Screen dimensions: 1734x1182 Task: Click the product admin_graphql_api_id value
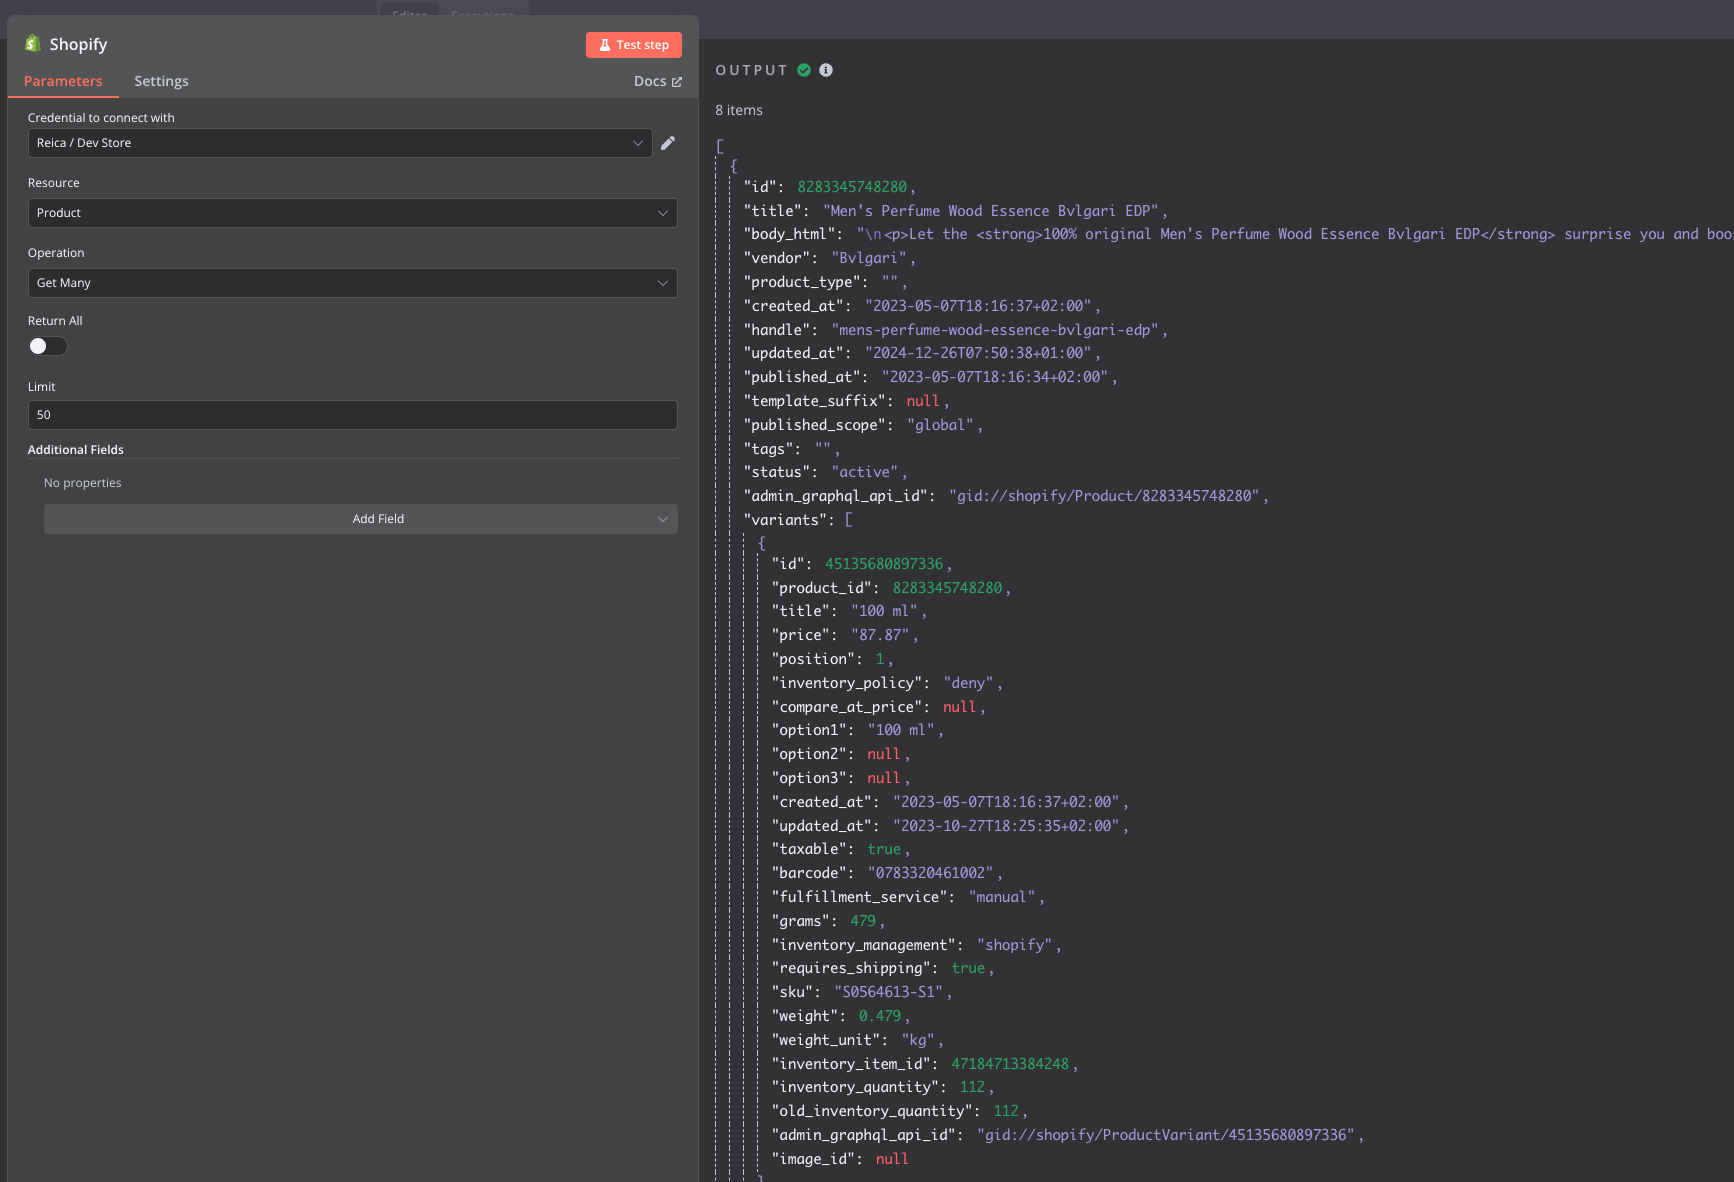[x=1105, y=496]
